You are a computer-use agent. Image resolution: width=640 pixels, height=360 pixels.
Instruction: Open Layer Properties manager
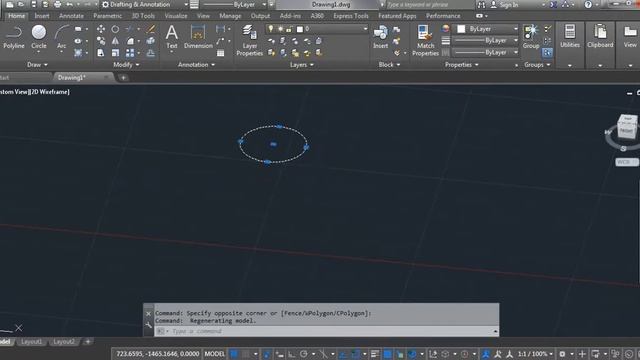coord(249,40)
